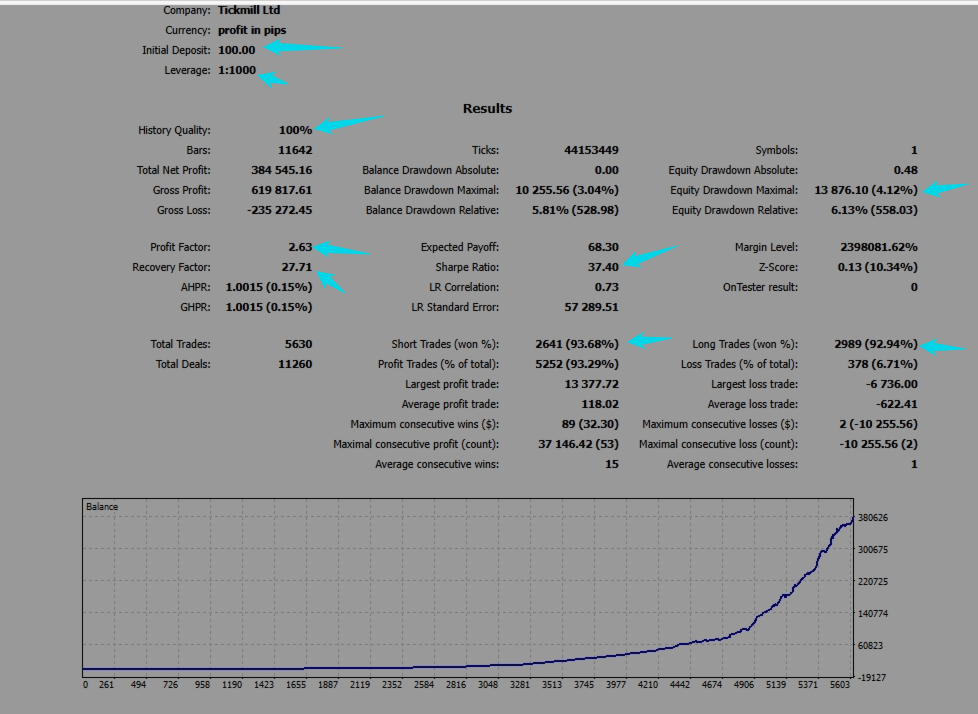
Task: Select Maximum consecutive losses value 2 (-10 255.56)
Action: (x=878, y=423)
